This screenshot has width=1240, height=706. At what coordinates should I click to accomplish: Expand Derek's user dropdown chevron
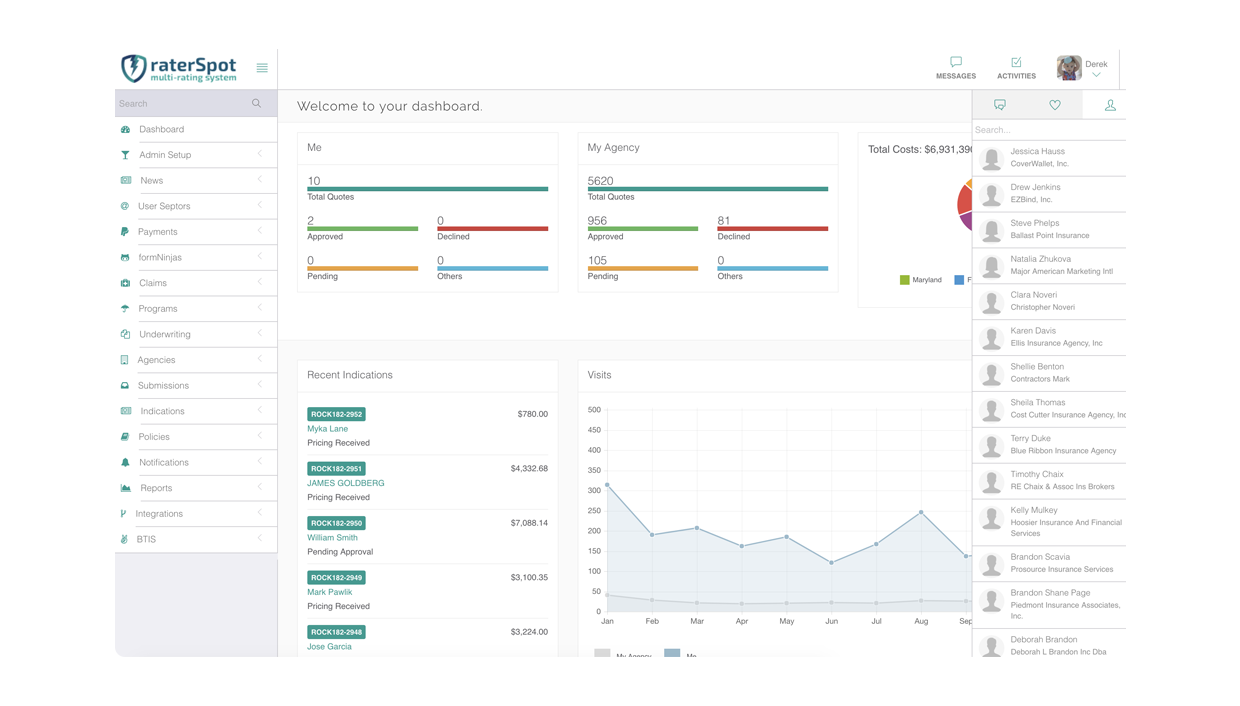tap(1096, 76)
